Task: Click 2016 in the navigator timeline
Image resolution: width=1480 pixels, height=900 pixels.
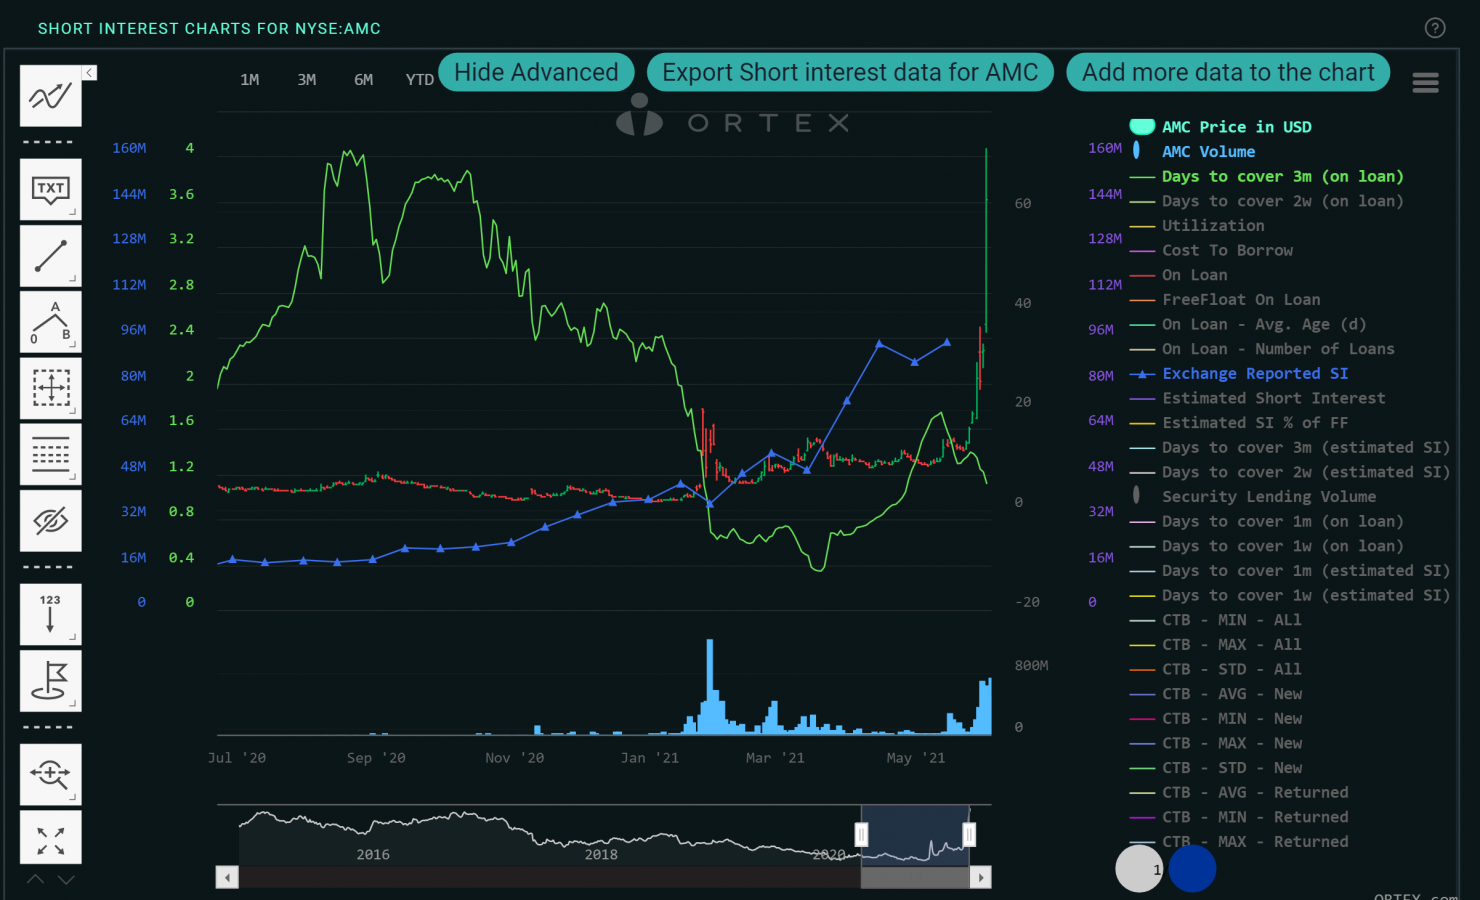Action: [373, 854]
